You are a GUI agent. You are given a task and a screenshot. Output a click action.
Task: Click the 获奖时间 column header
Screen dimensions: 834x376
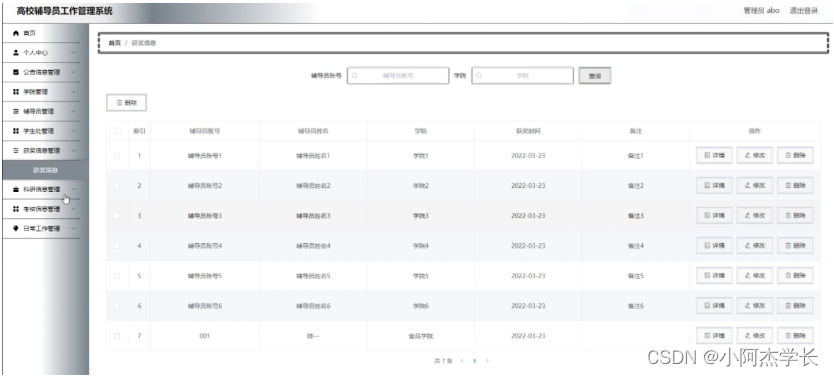(x=528, y=131)
